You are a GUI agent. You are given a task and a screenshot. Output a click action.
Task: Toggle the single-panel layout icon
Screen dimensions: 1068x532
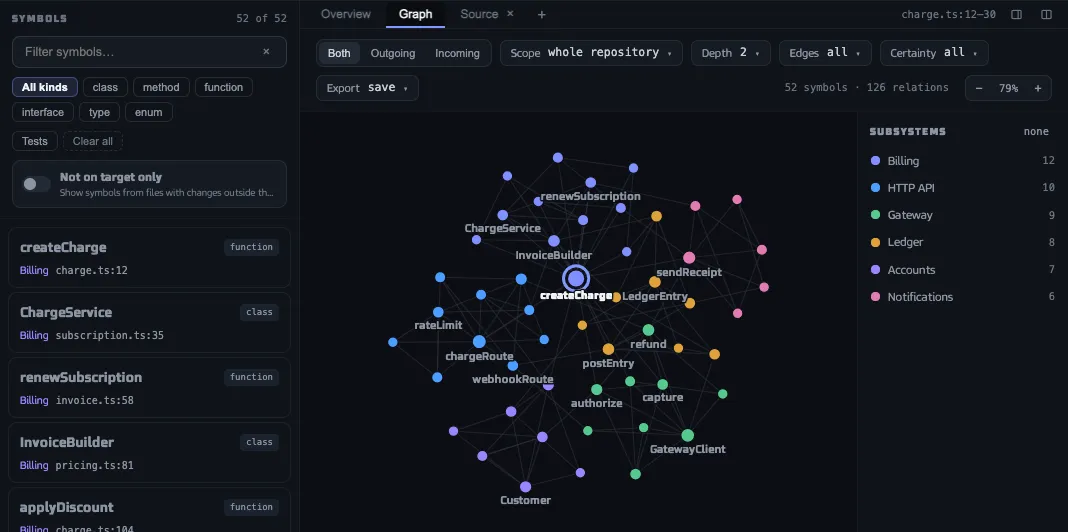(1016, 14)
